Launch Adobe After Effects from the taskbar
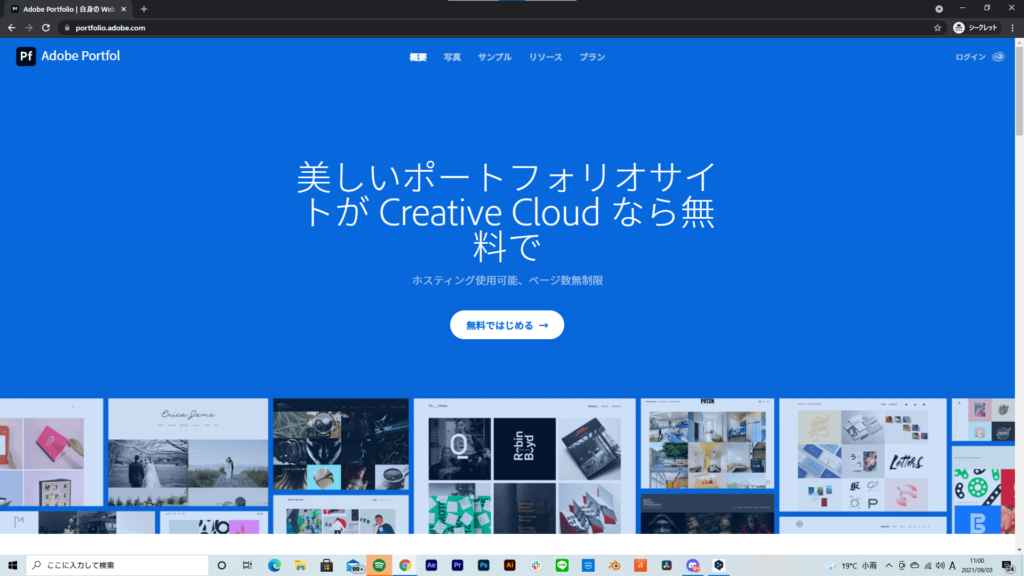Viewport: 1024px width, 576px height. [x=431, y=566]
